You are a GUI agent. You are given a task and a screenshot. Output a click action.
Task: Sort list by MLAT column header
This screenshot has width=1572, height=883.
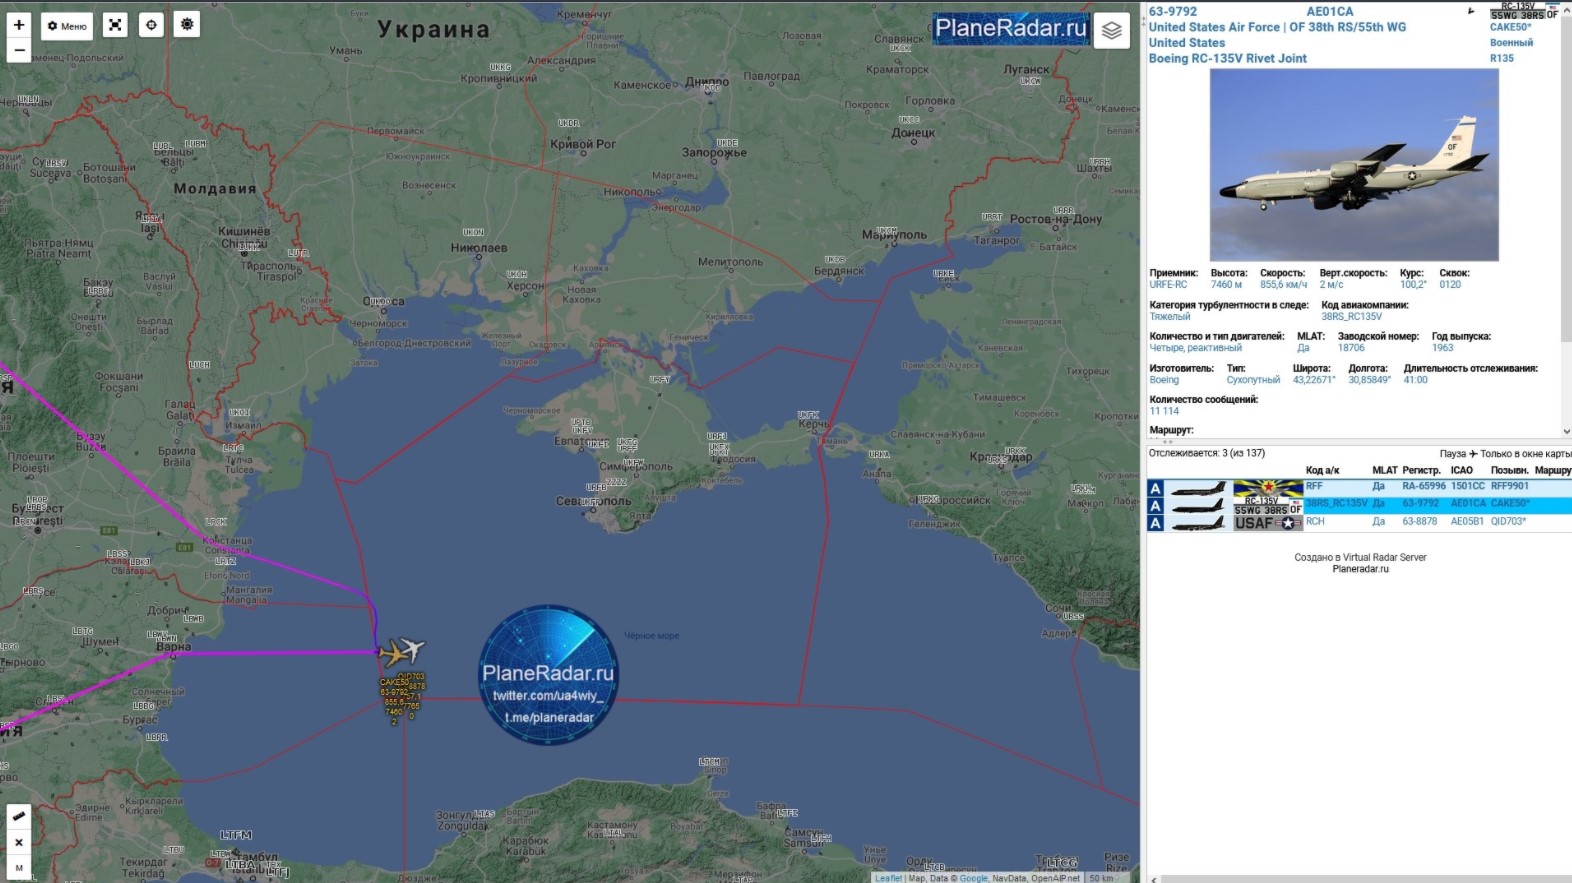click(x=1385, y=470)
